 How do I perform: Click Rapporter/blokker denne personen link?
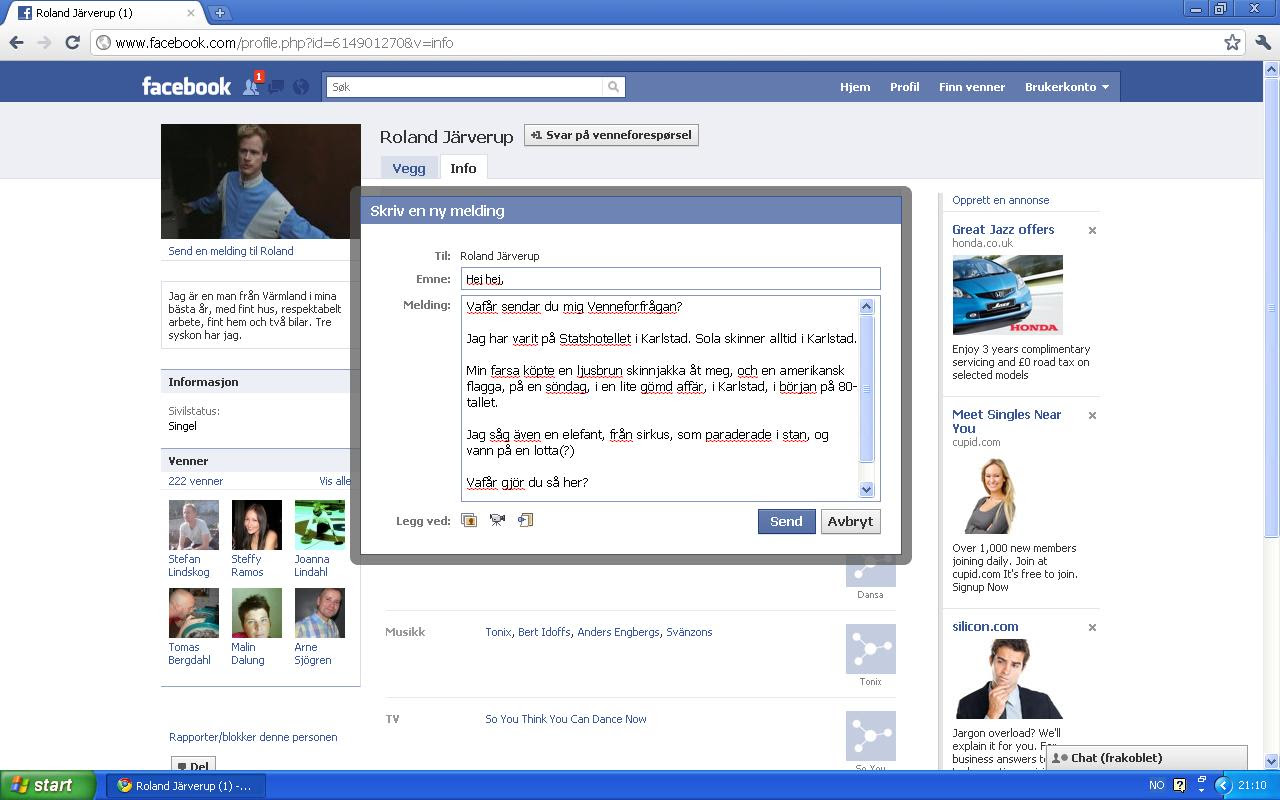[253, 737]
